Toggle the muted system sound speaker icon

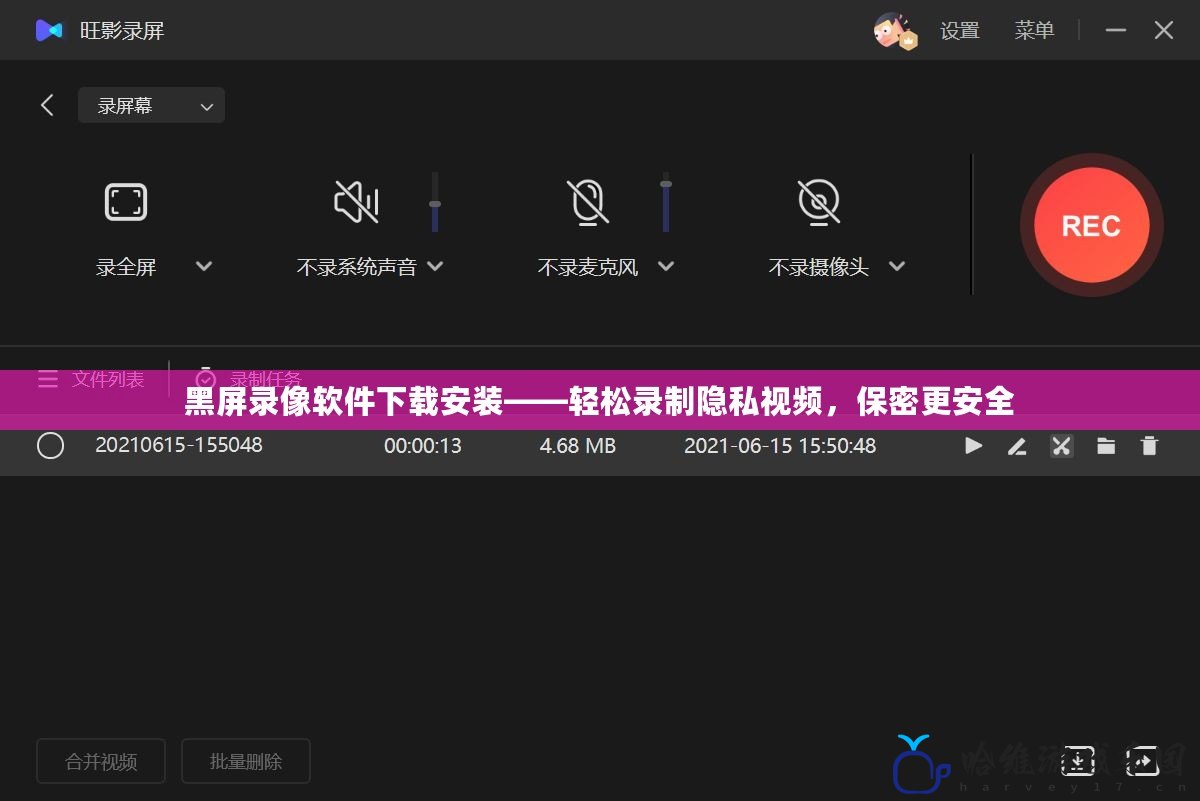pos(356,202)
